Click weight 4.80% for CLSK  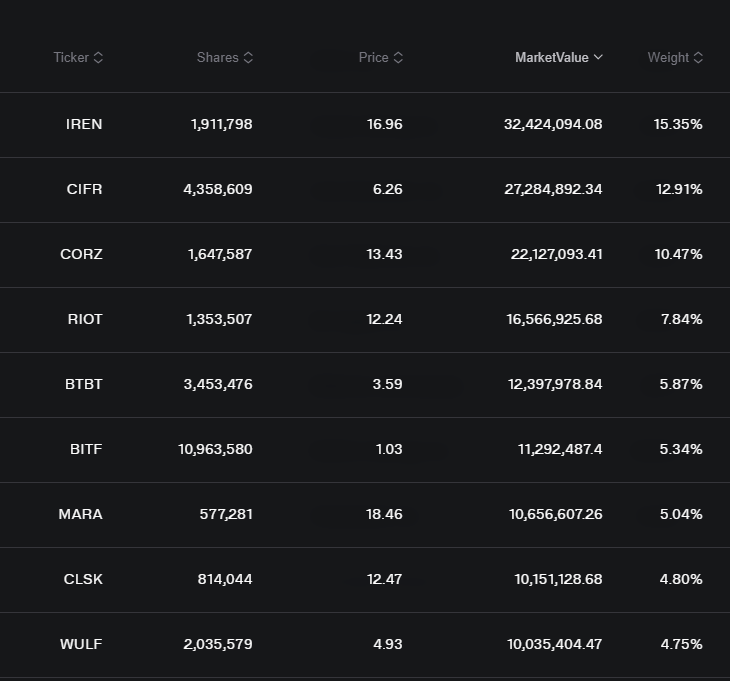point(681,580)
